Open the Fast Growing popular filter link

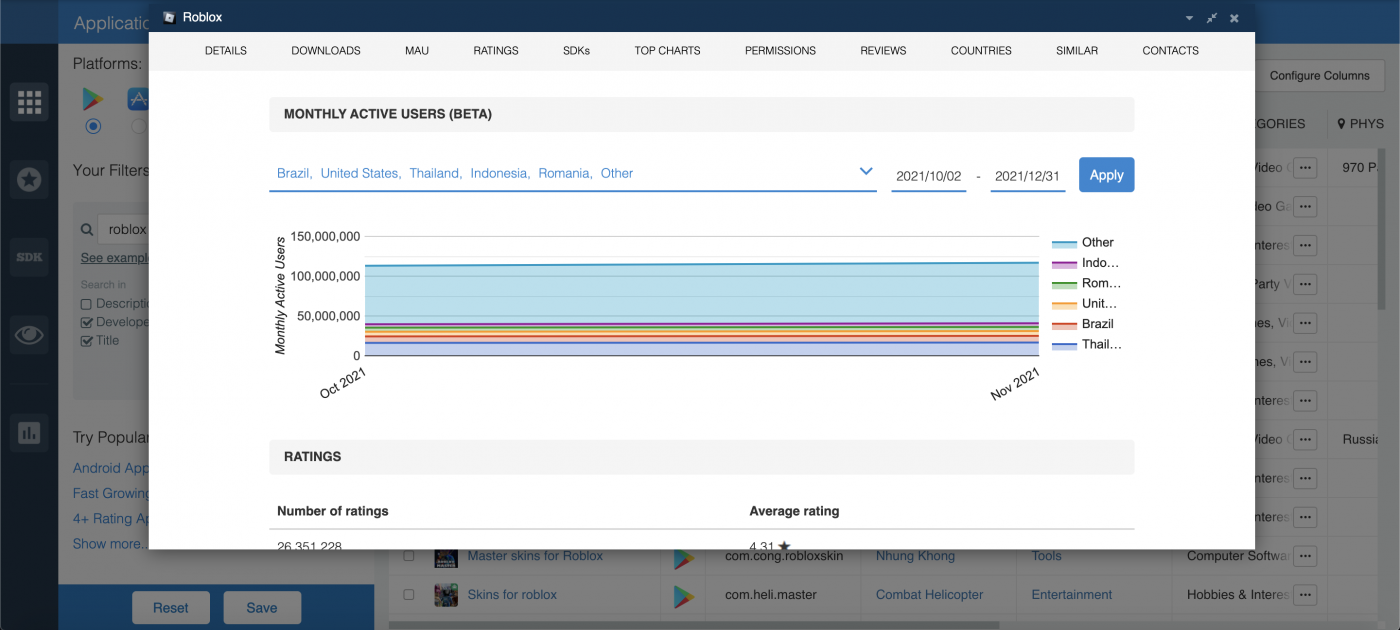[111, 493]
